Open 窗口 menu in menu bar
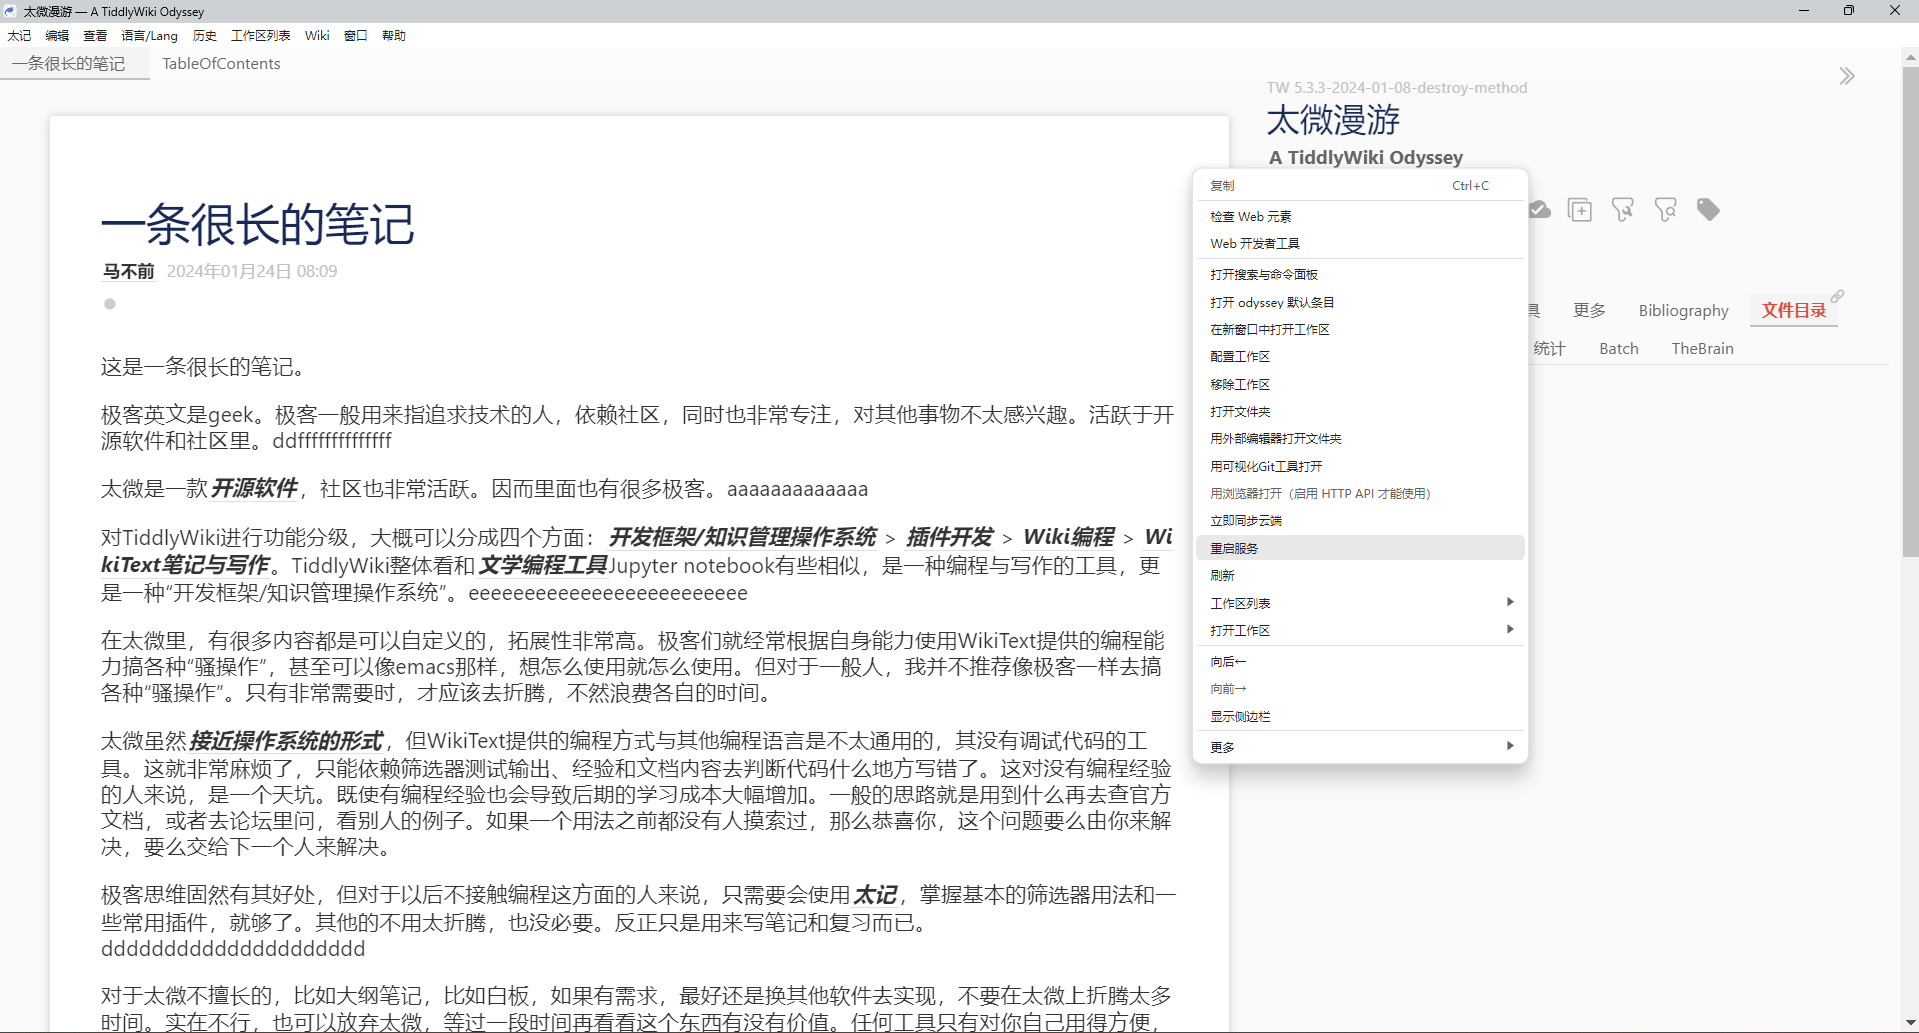Screen dimensions: 1919x1033 click(x=356, y=35)
